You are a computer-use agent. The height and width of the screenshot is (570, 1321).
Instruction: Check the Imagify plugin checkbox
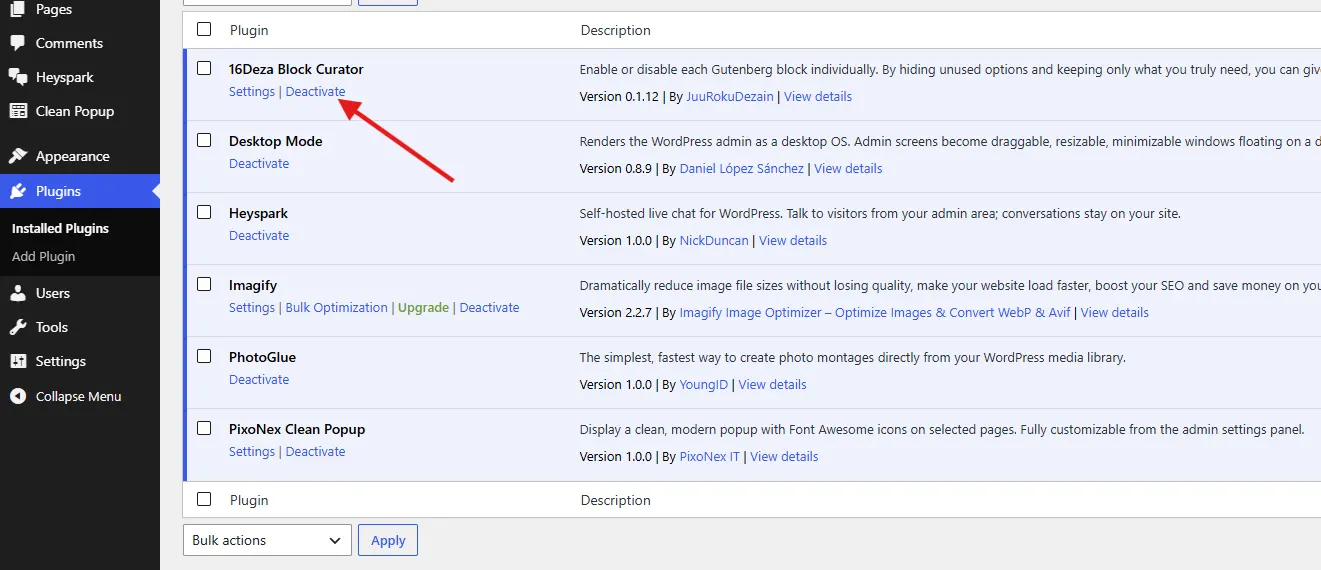pyautogui.click(x=204, y=284)
